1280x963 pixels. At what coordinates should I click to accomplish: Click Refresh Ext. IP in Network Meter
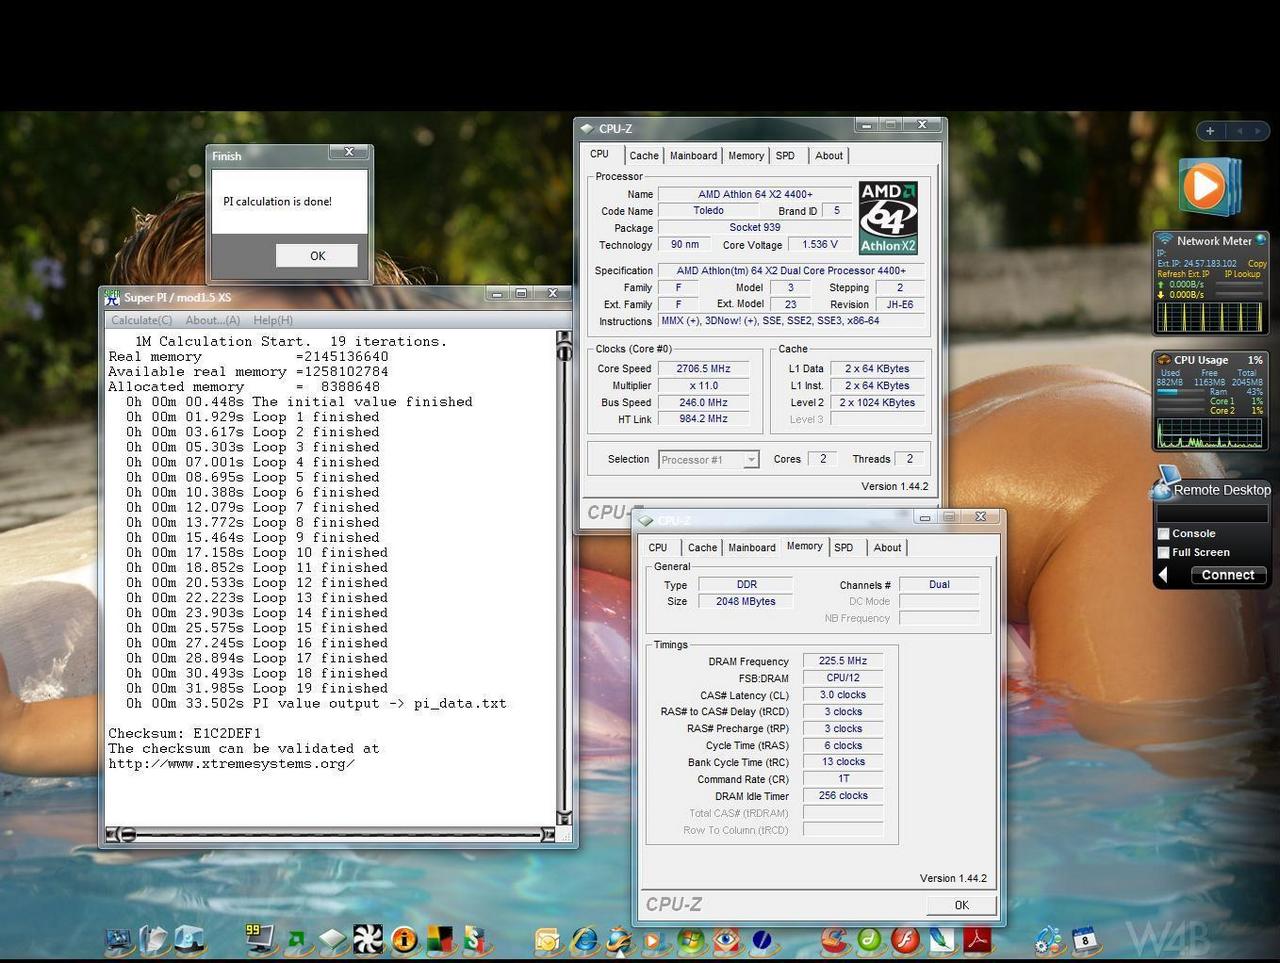(x=1183, y=274)
